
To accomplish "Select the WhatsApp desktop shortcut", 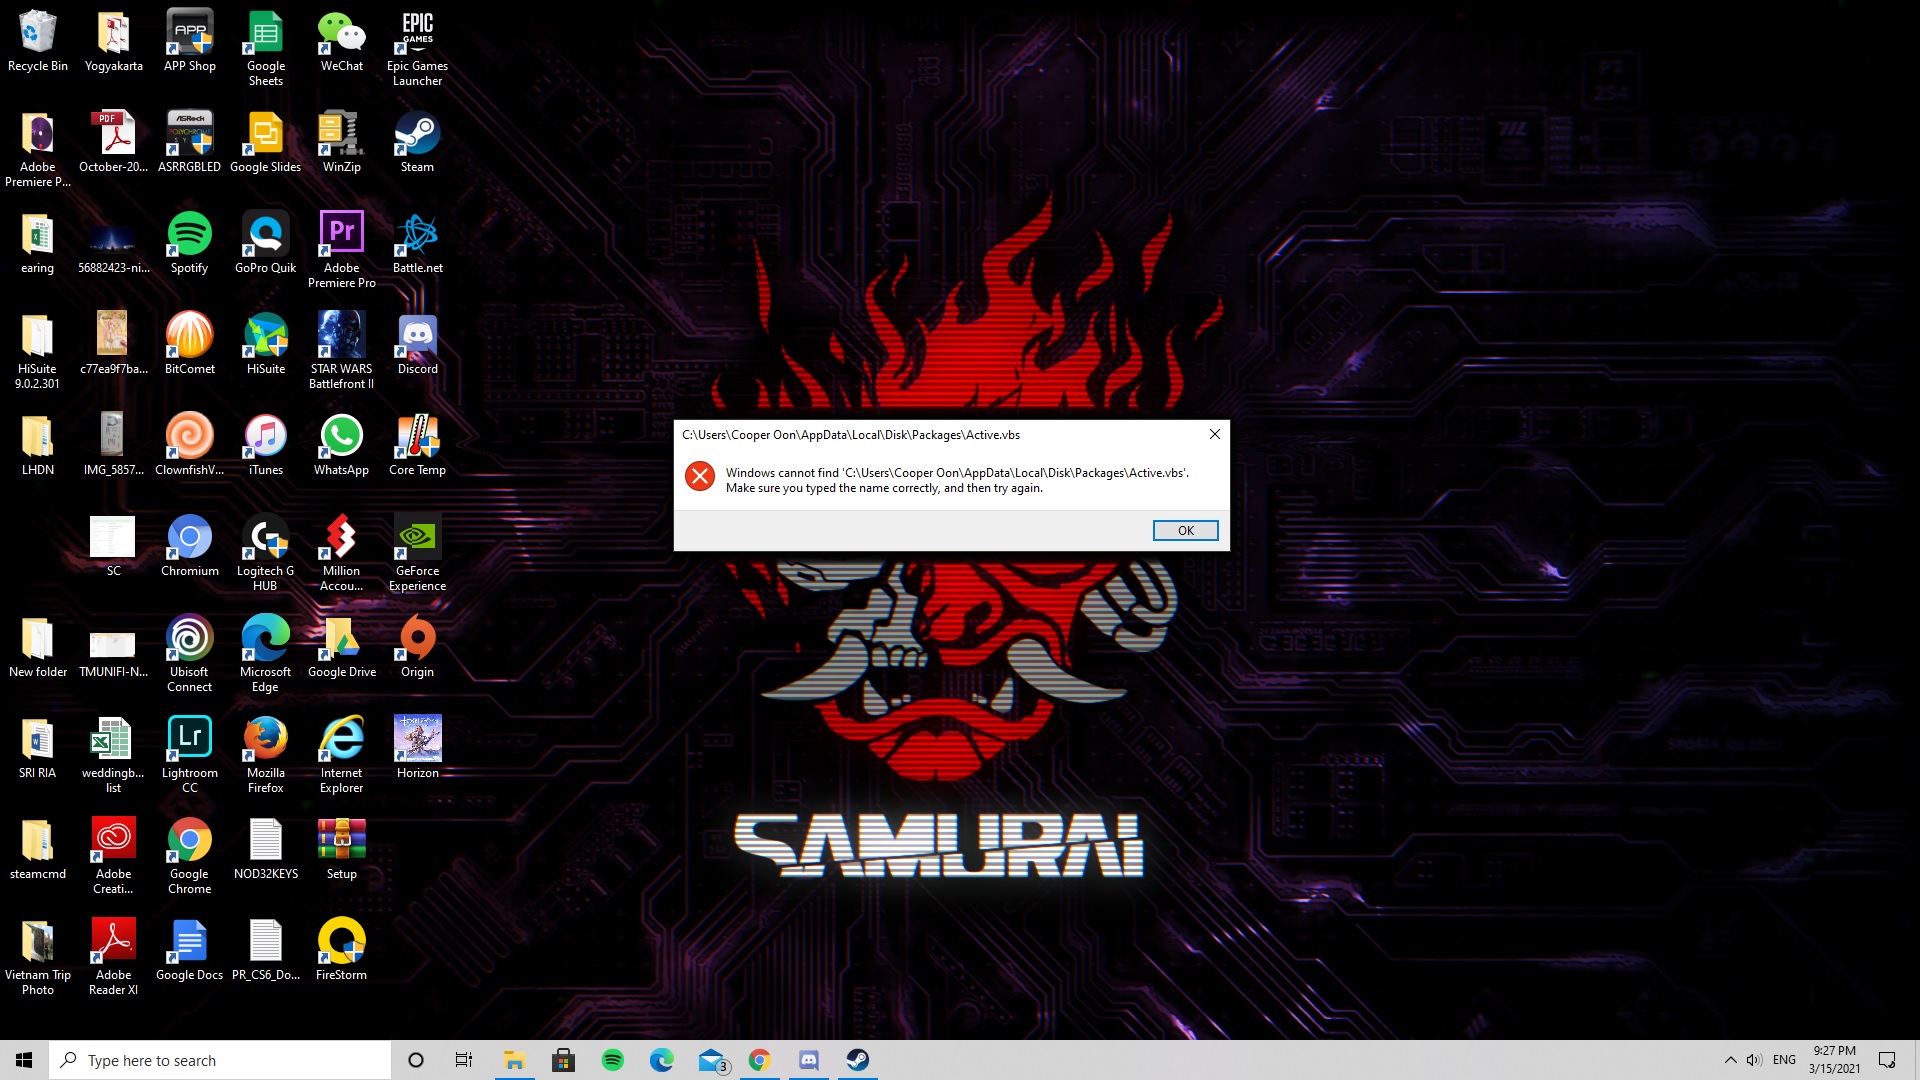I will [341, 446].
